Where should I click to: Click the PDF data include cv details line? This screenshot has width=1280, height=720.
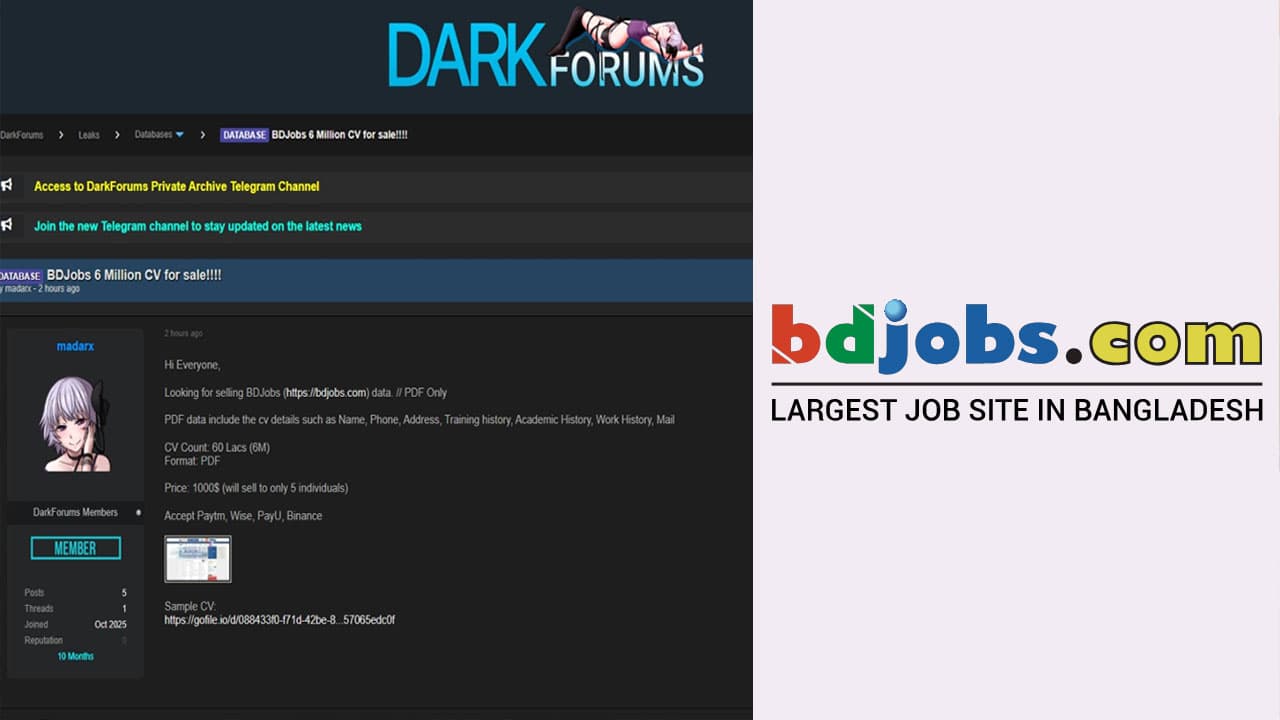point(419,420)
